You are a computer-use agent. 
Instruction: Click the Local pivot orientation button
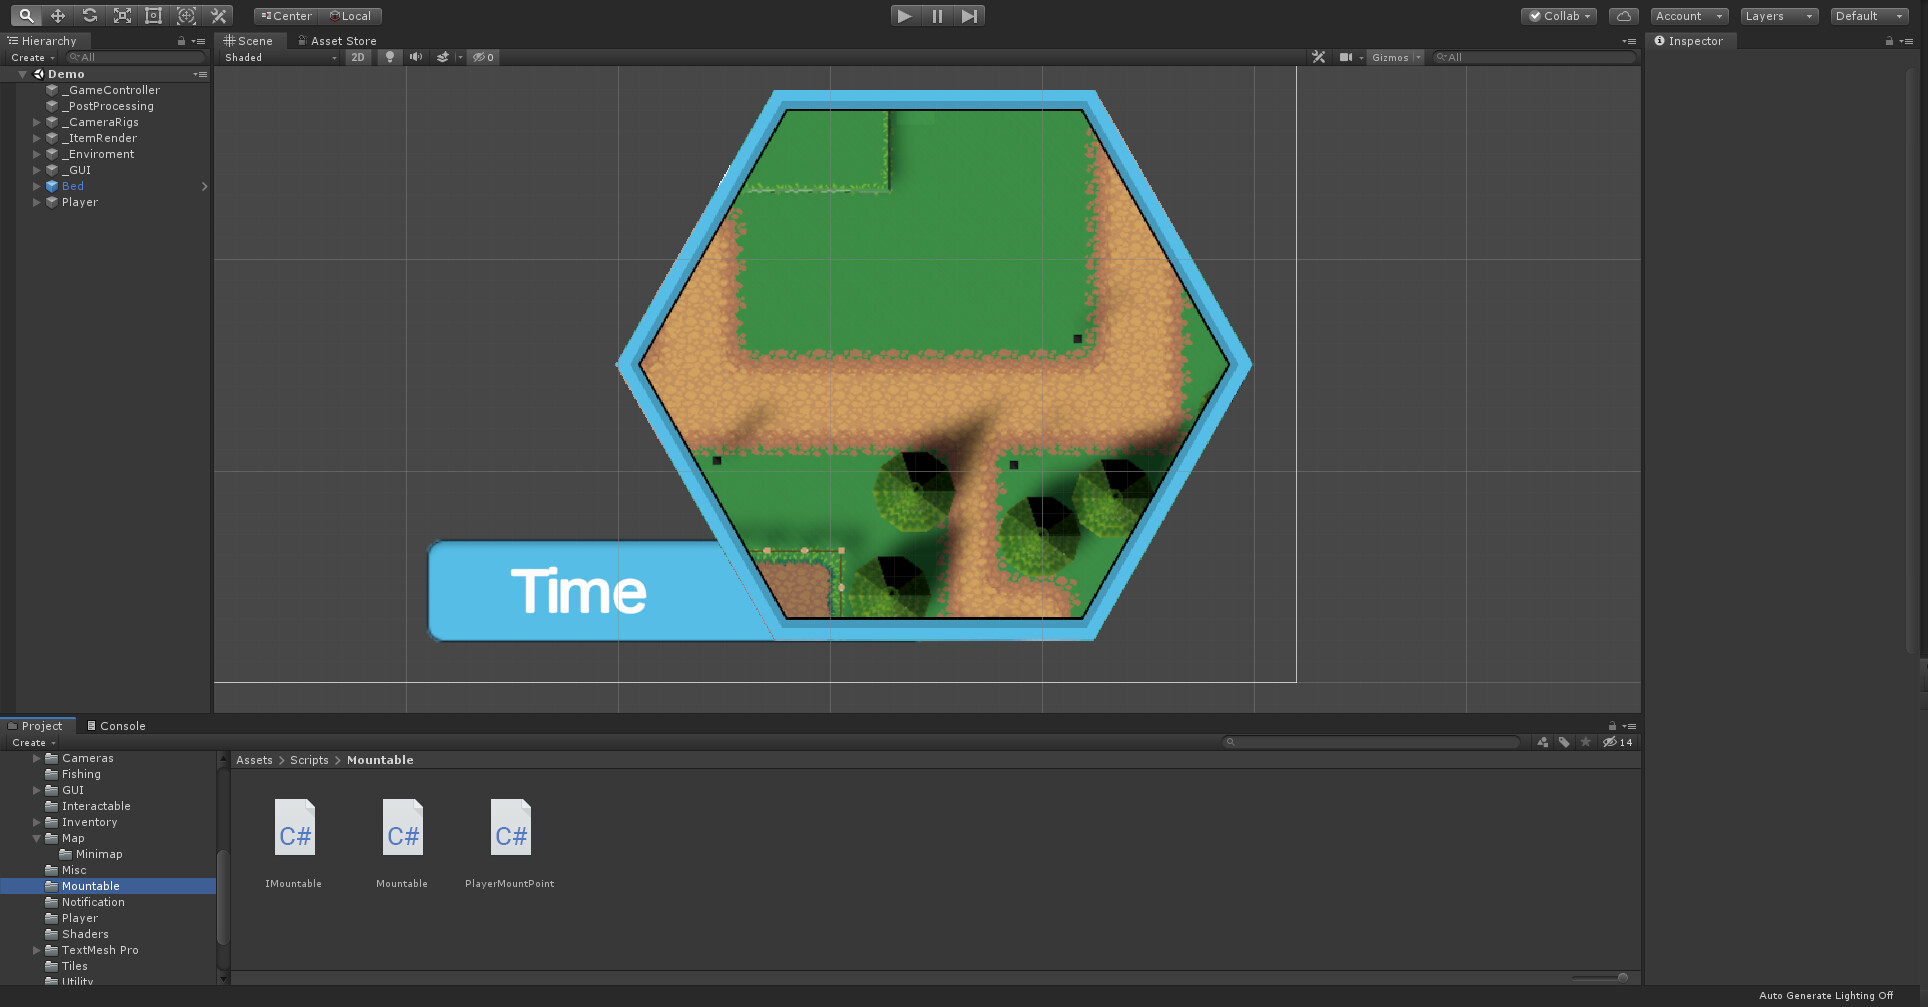point(351,15)
